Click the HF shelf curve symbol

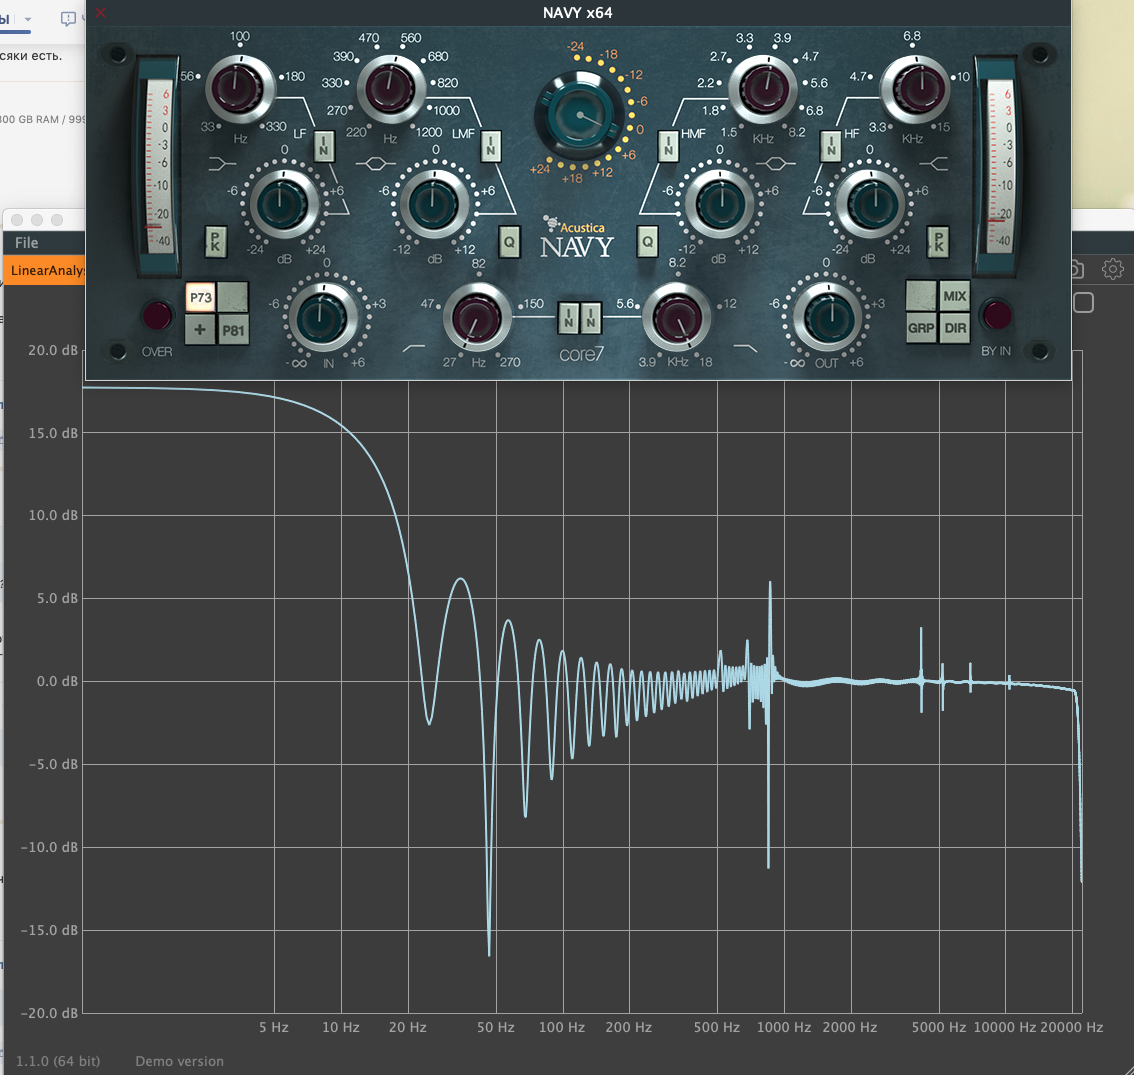click(934, 165)
